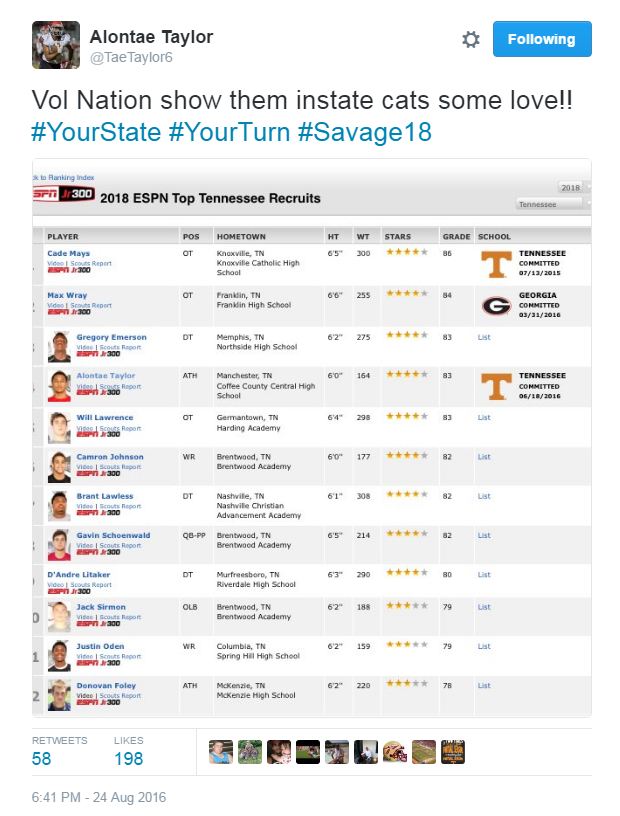Image resolution: width=620 pixels, height=816 pixels.
Task: Sort by the GRADE column header
Action: point(456,237)
